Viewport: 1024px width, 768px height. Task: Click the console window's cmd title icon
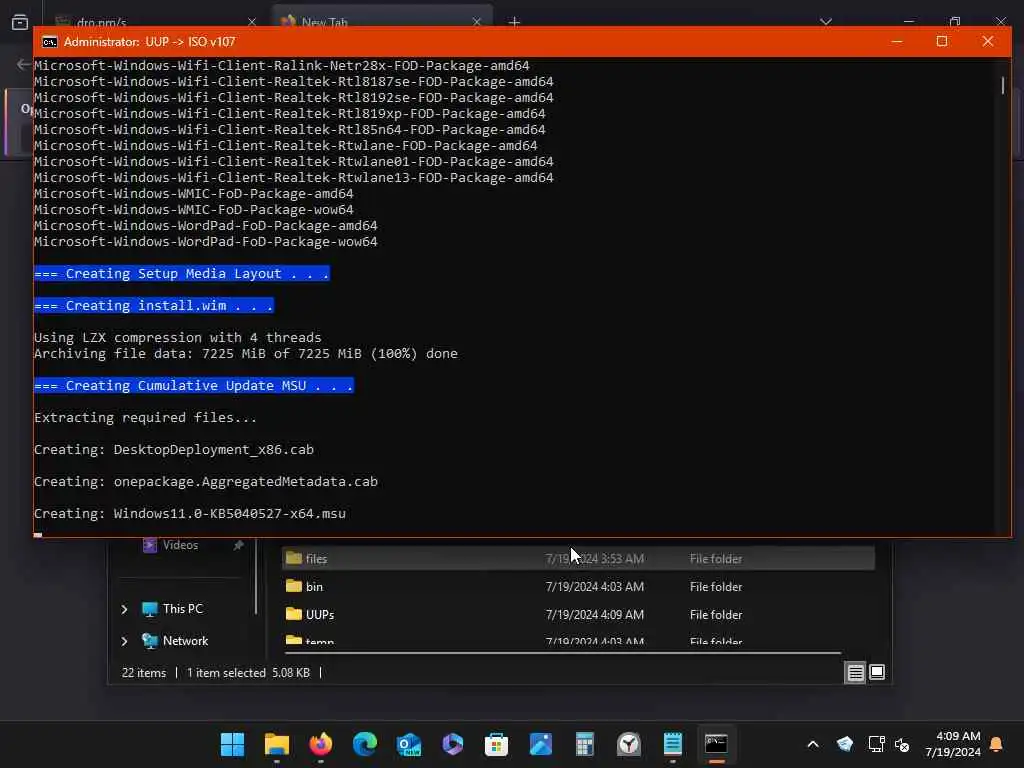coord(49,42)
